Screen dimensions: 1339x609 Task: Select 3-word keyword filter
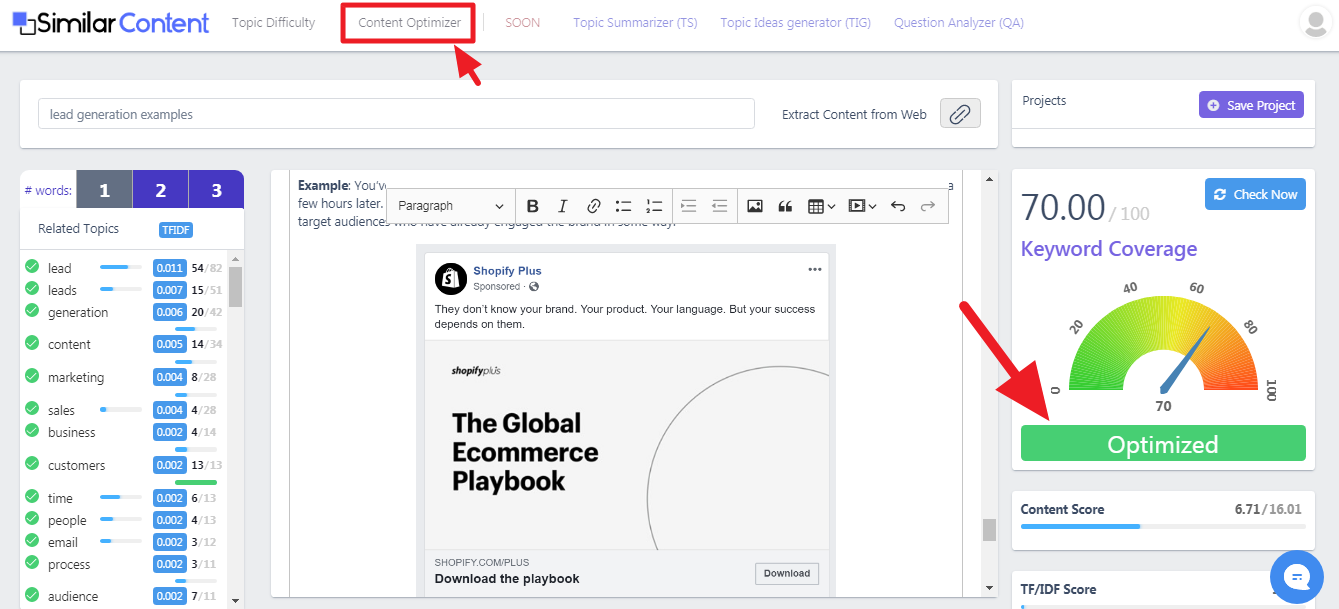[x=216, y=190]
